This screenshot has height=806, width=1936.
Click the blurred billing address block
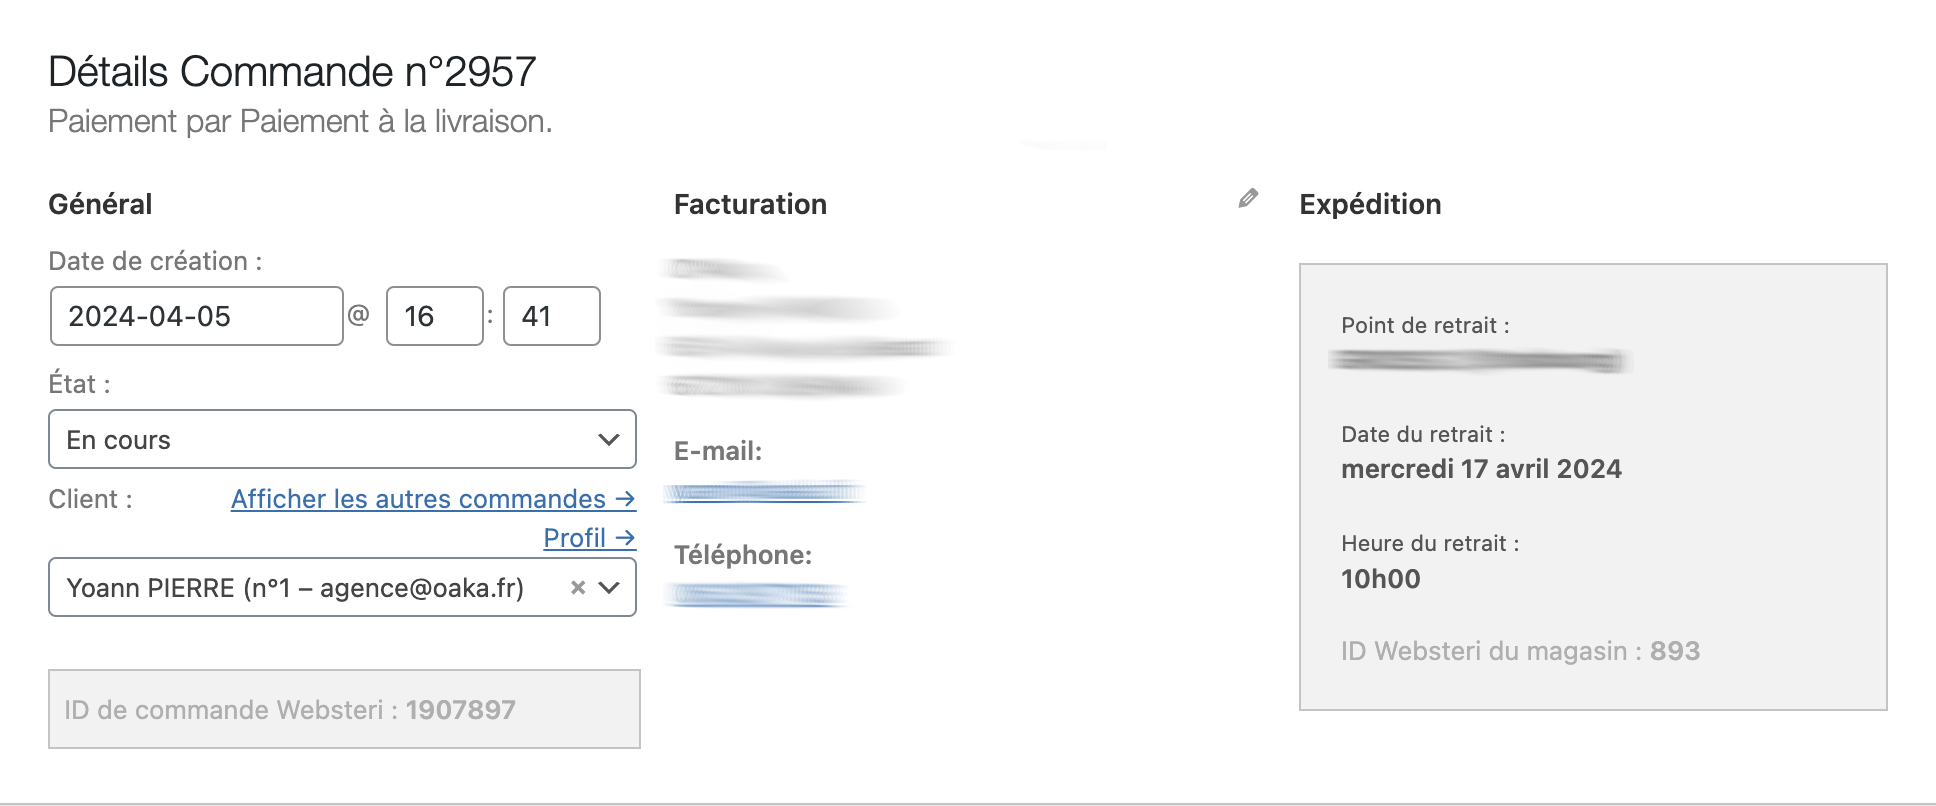pyautogui.click(x=800, y=328)
